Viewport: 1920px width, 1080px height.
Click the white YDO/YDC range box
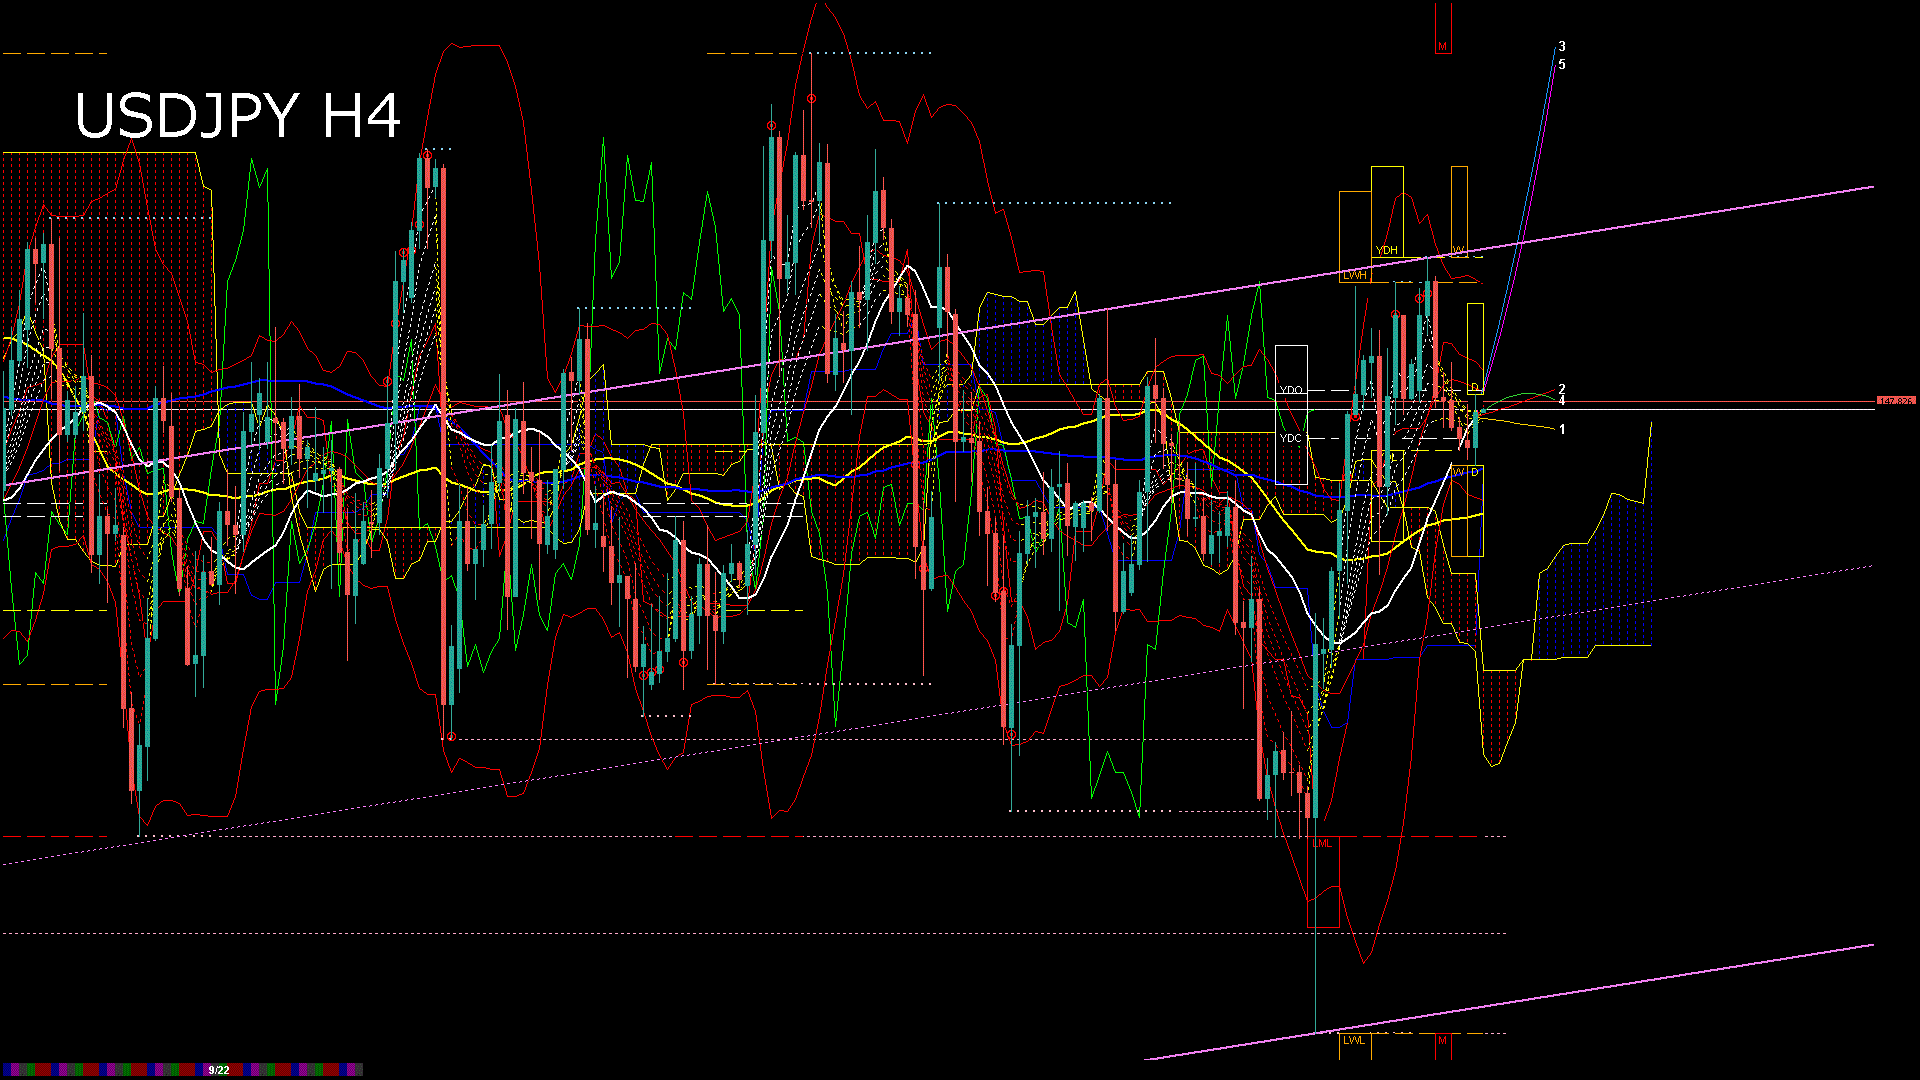1291,415
